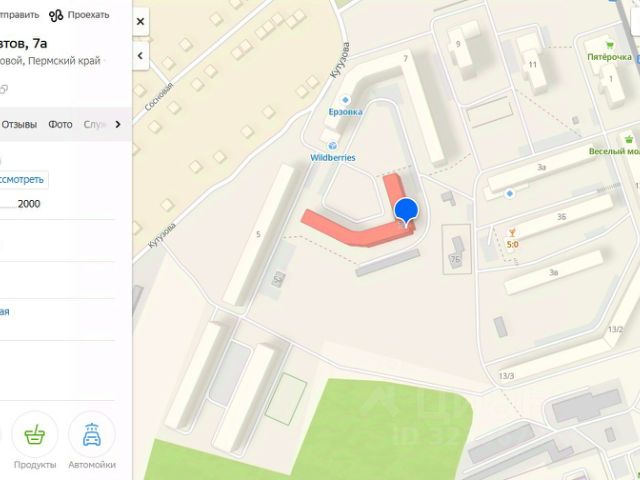This screenshot has width=640, height=480.
Task: Collapse the side panel with left chevron
Action: (140, 56)
